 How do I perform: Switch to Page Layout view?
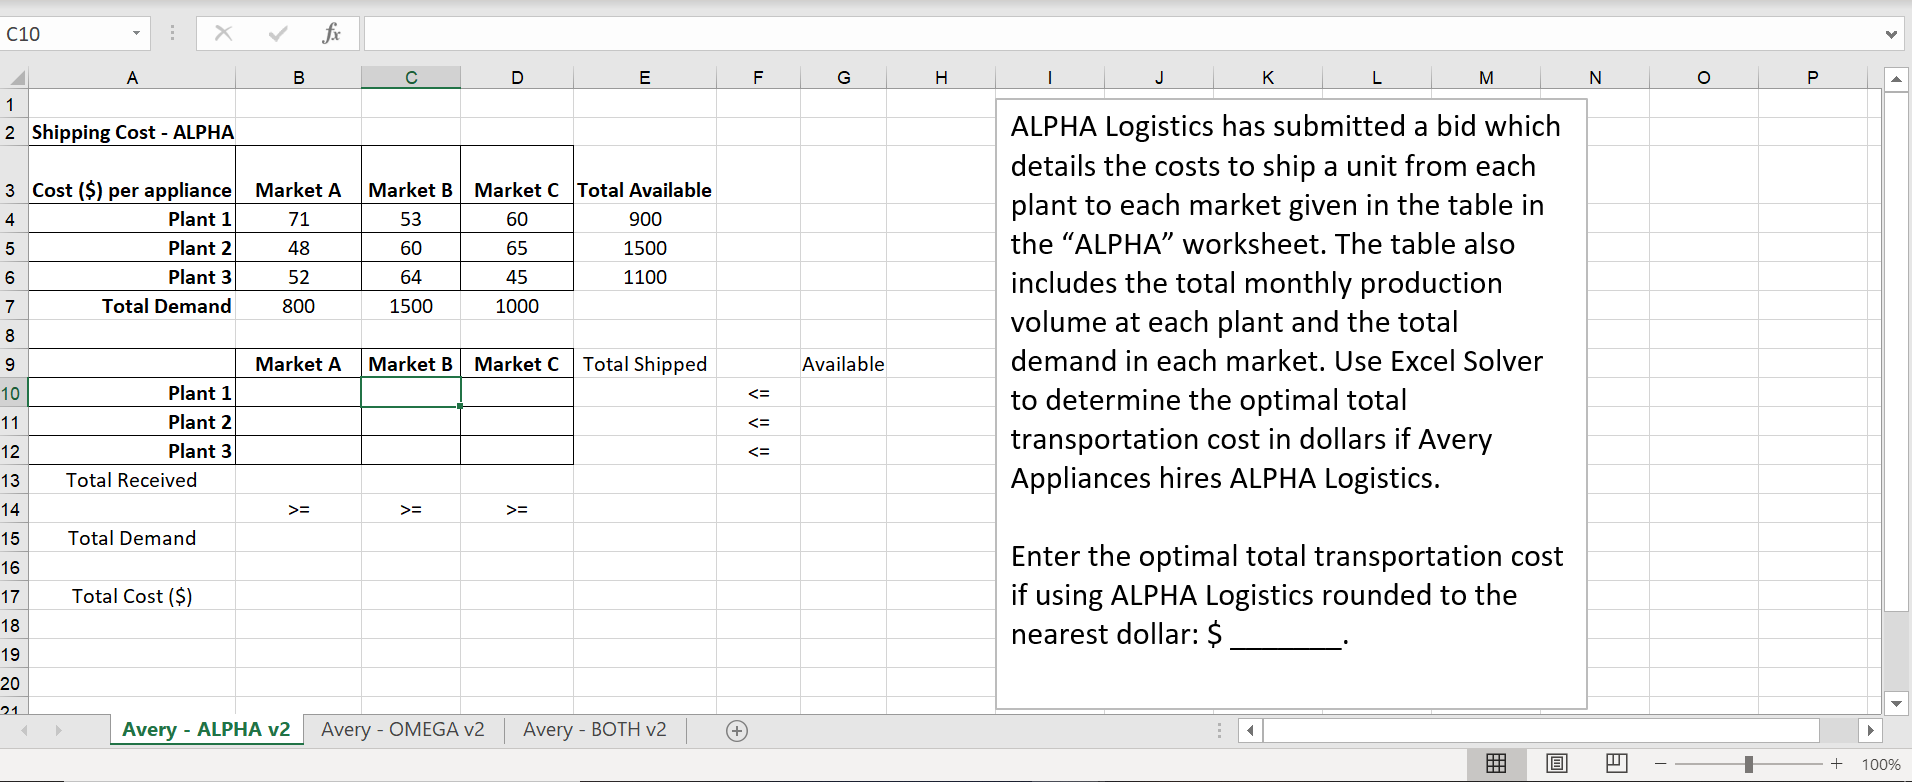click(1557, 764)
